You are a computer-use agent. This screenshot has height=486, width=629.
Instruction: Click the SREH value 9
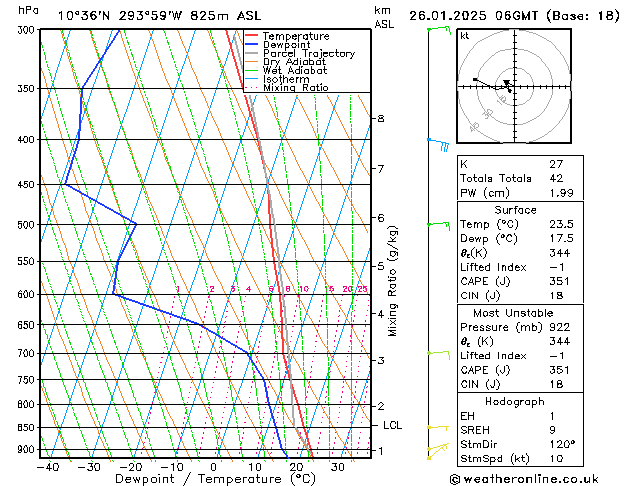552,430
